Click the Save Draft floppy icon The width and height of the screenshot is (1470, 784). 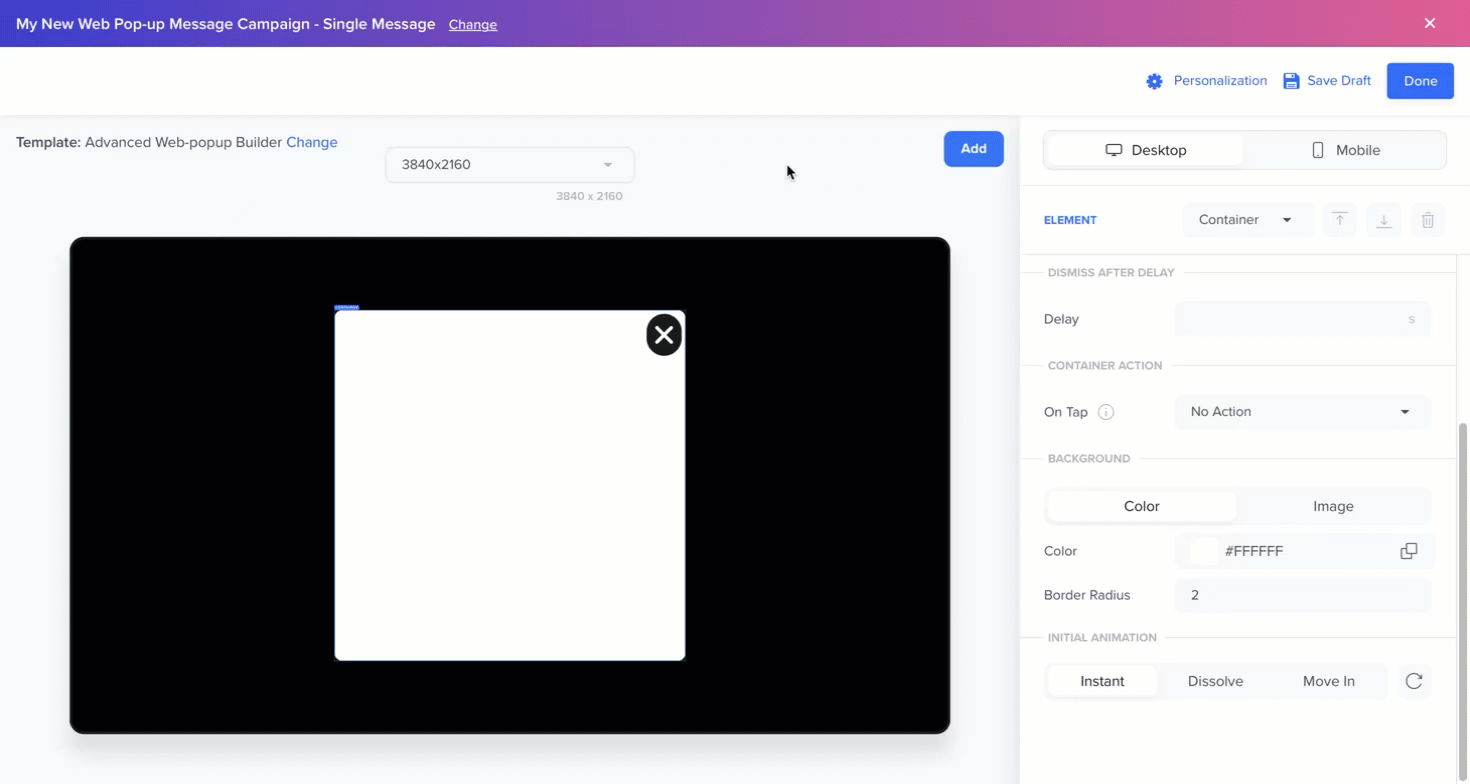[1291, 81]
